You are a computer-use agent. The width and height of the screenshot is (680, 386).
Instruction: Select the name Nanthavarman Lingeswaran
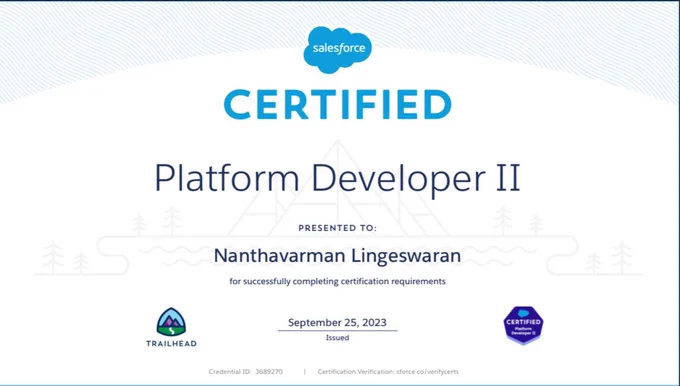tap(337, 256)
